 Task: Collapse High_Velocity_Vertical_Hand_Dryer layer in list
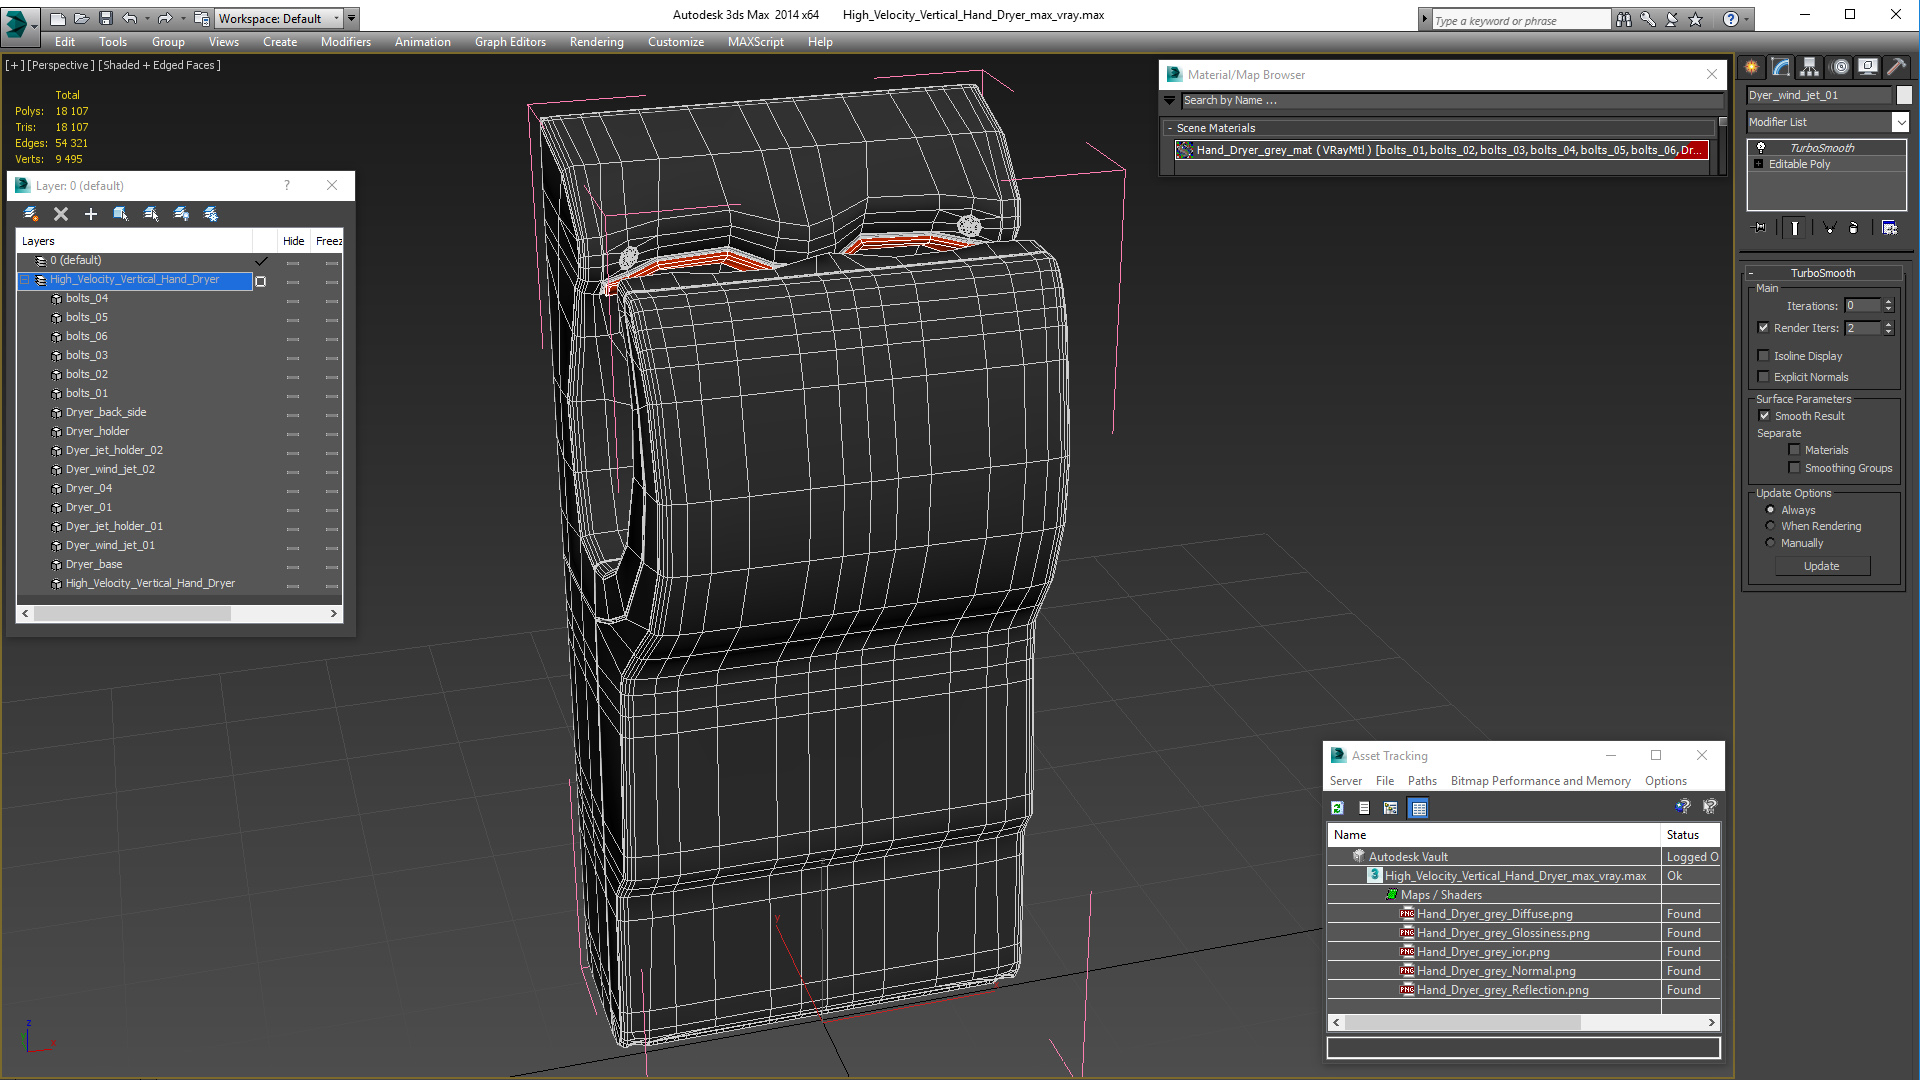[x=24, y=280]
